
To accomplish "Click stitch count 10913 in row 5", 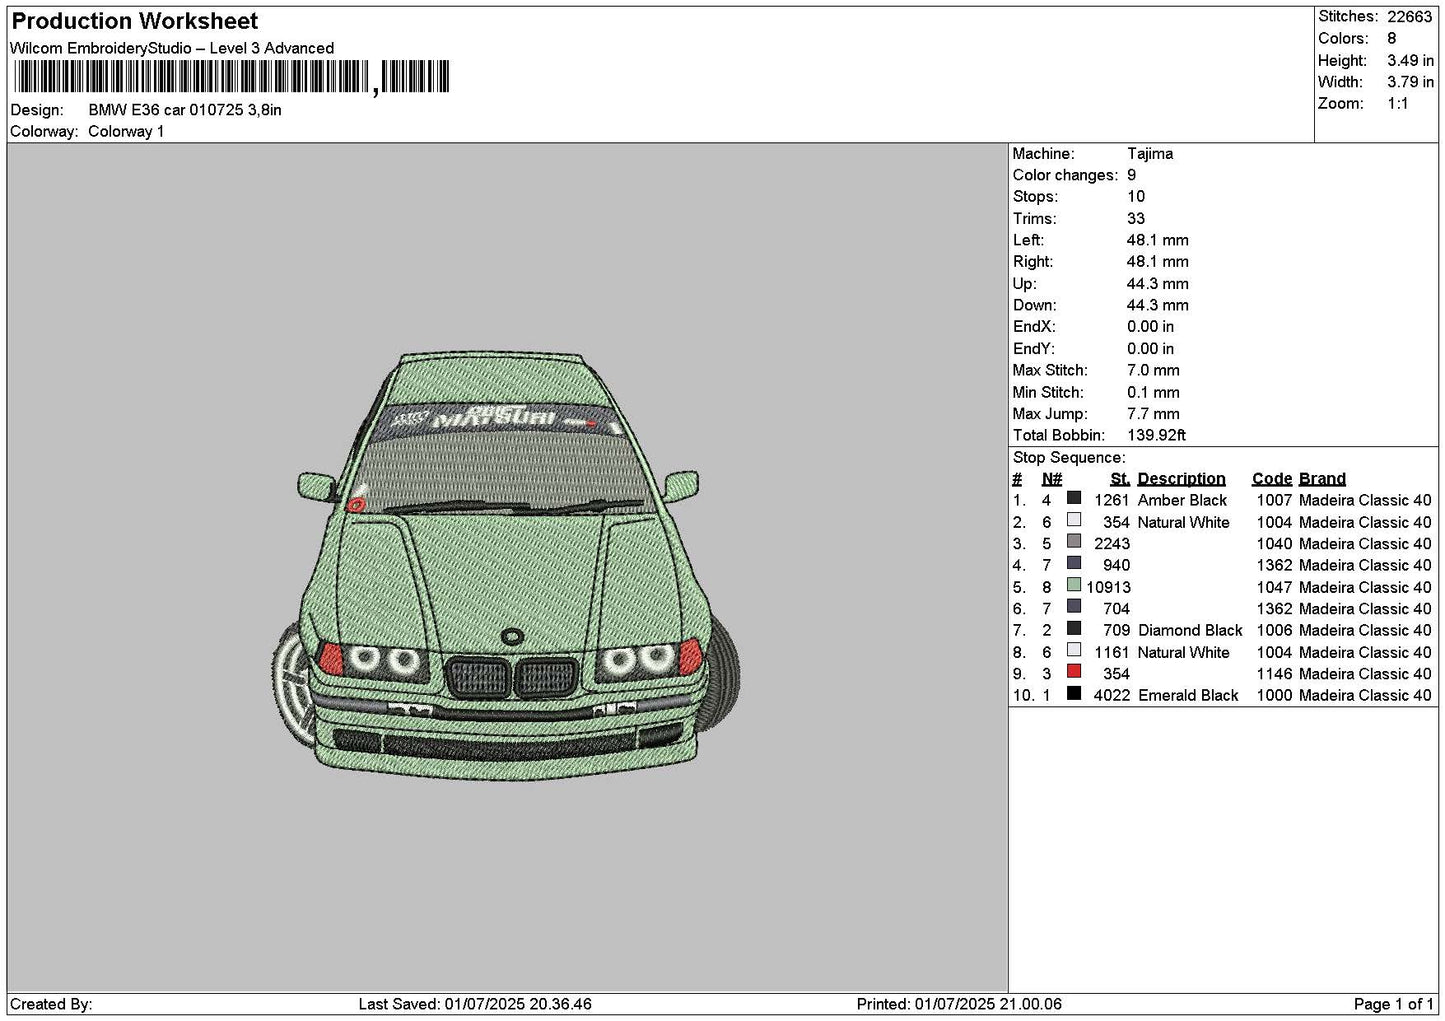I will pyautogui.click(x=1108, y=588).
